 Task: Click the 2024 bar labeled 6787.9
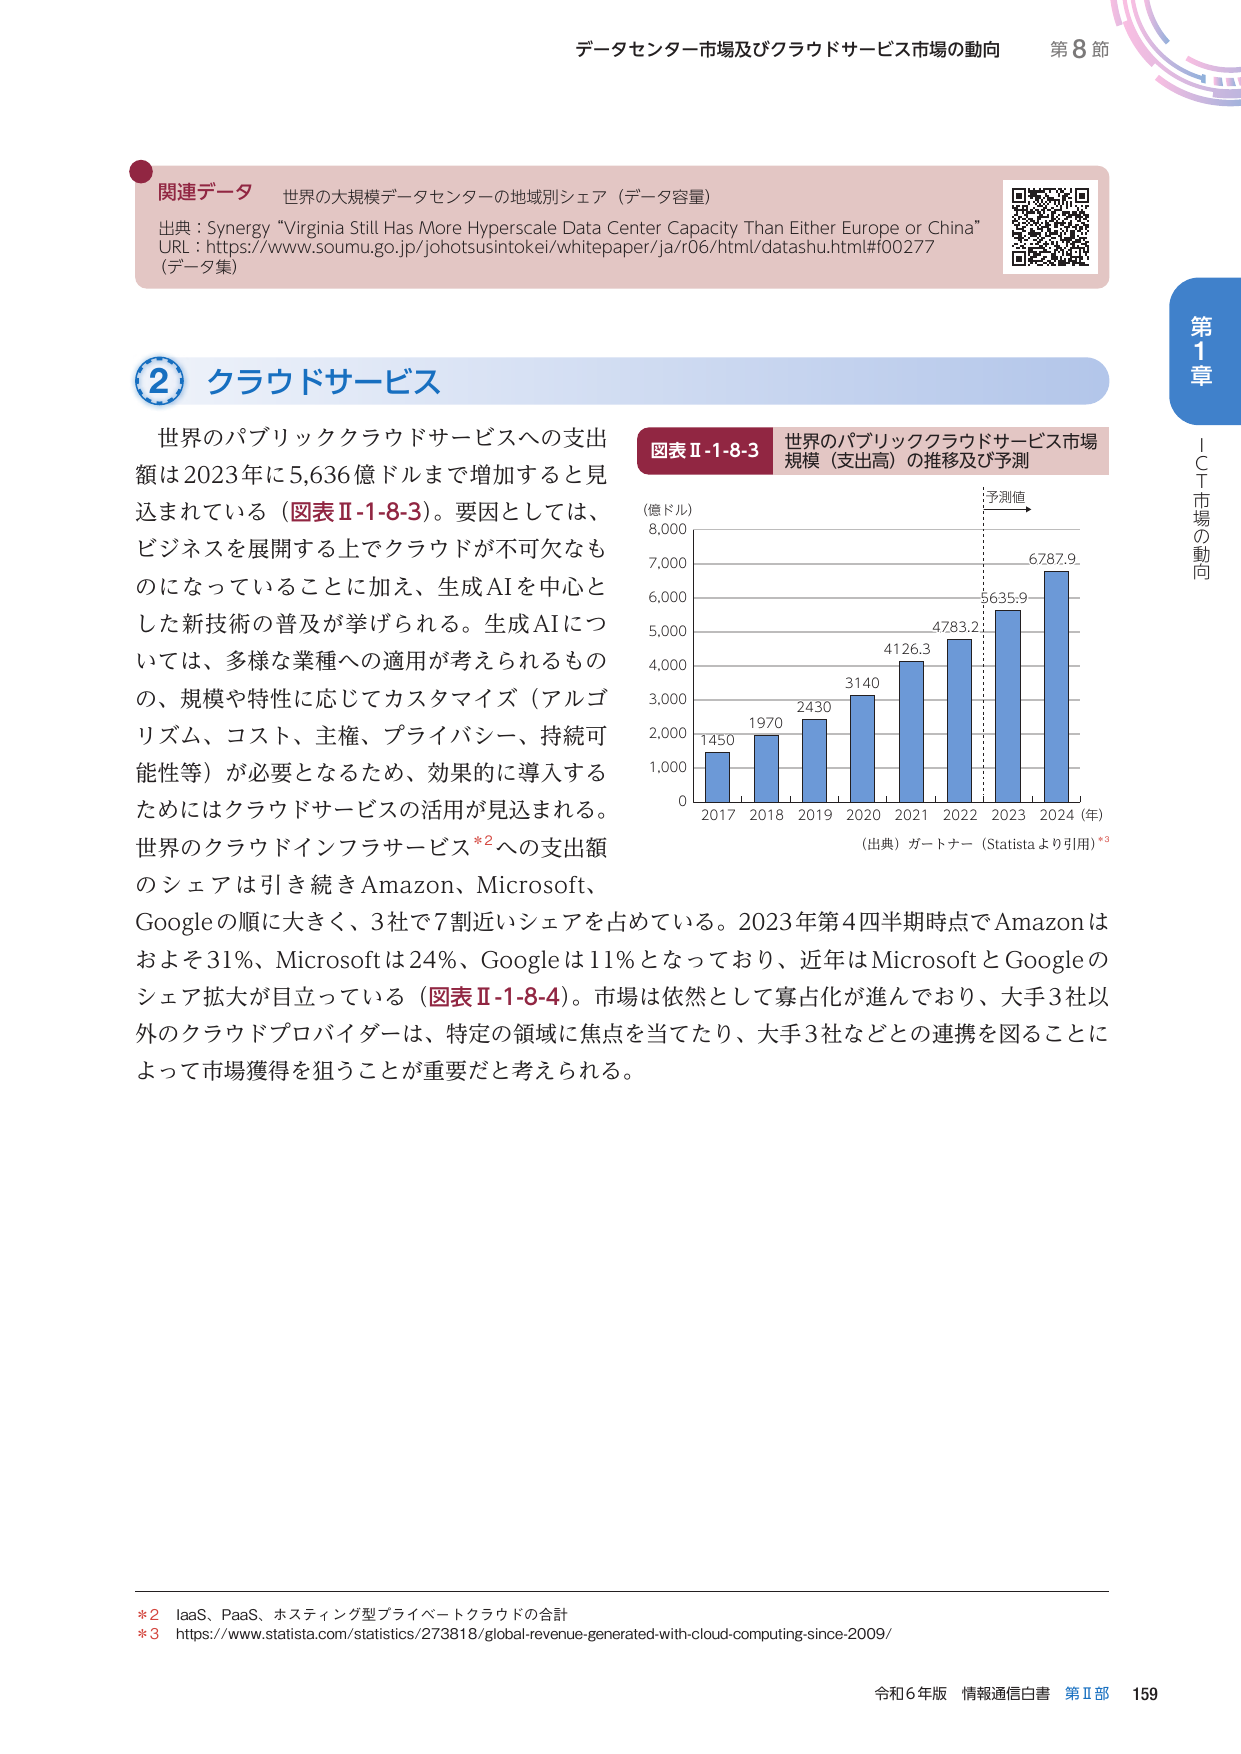pyautogui.click(x=1056, y=686)
